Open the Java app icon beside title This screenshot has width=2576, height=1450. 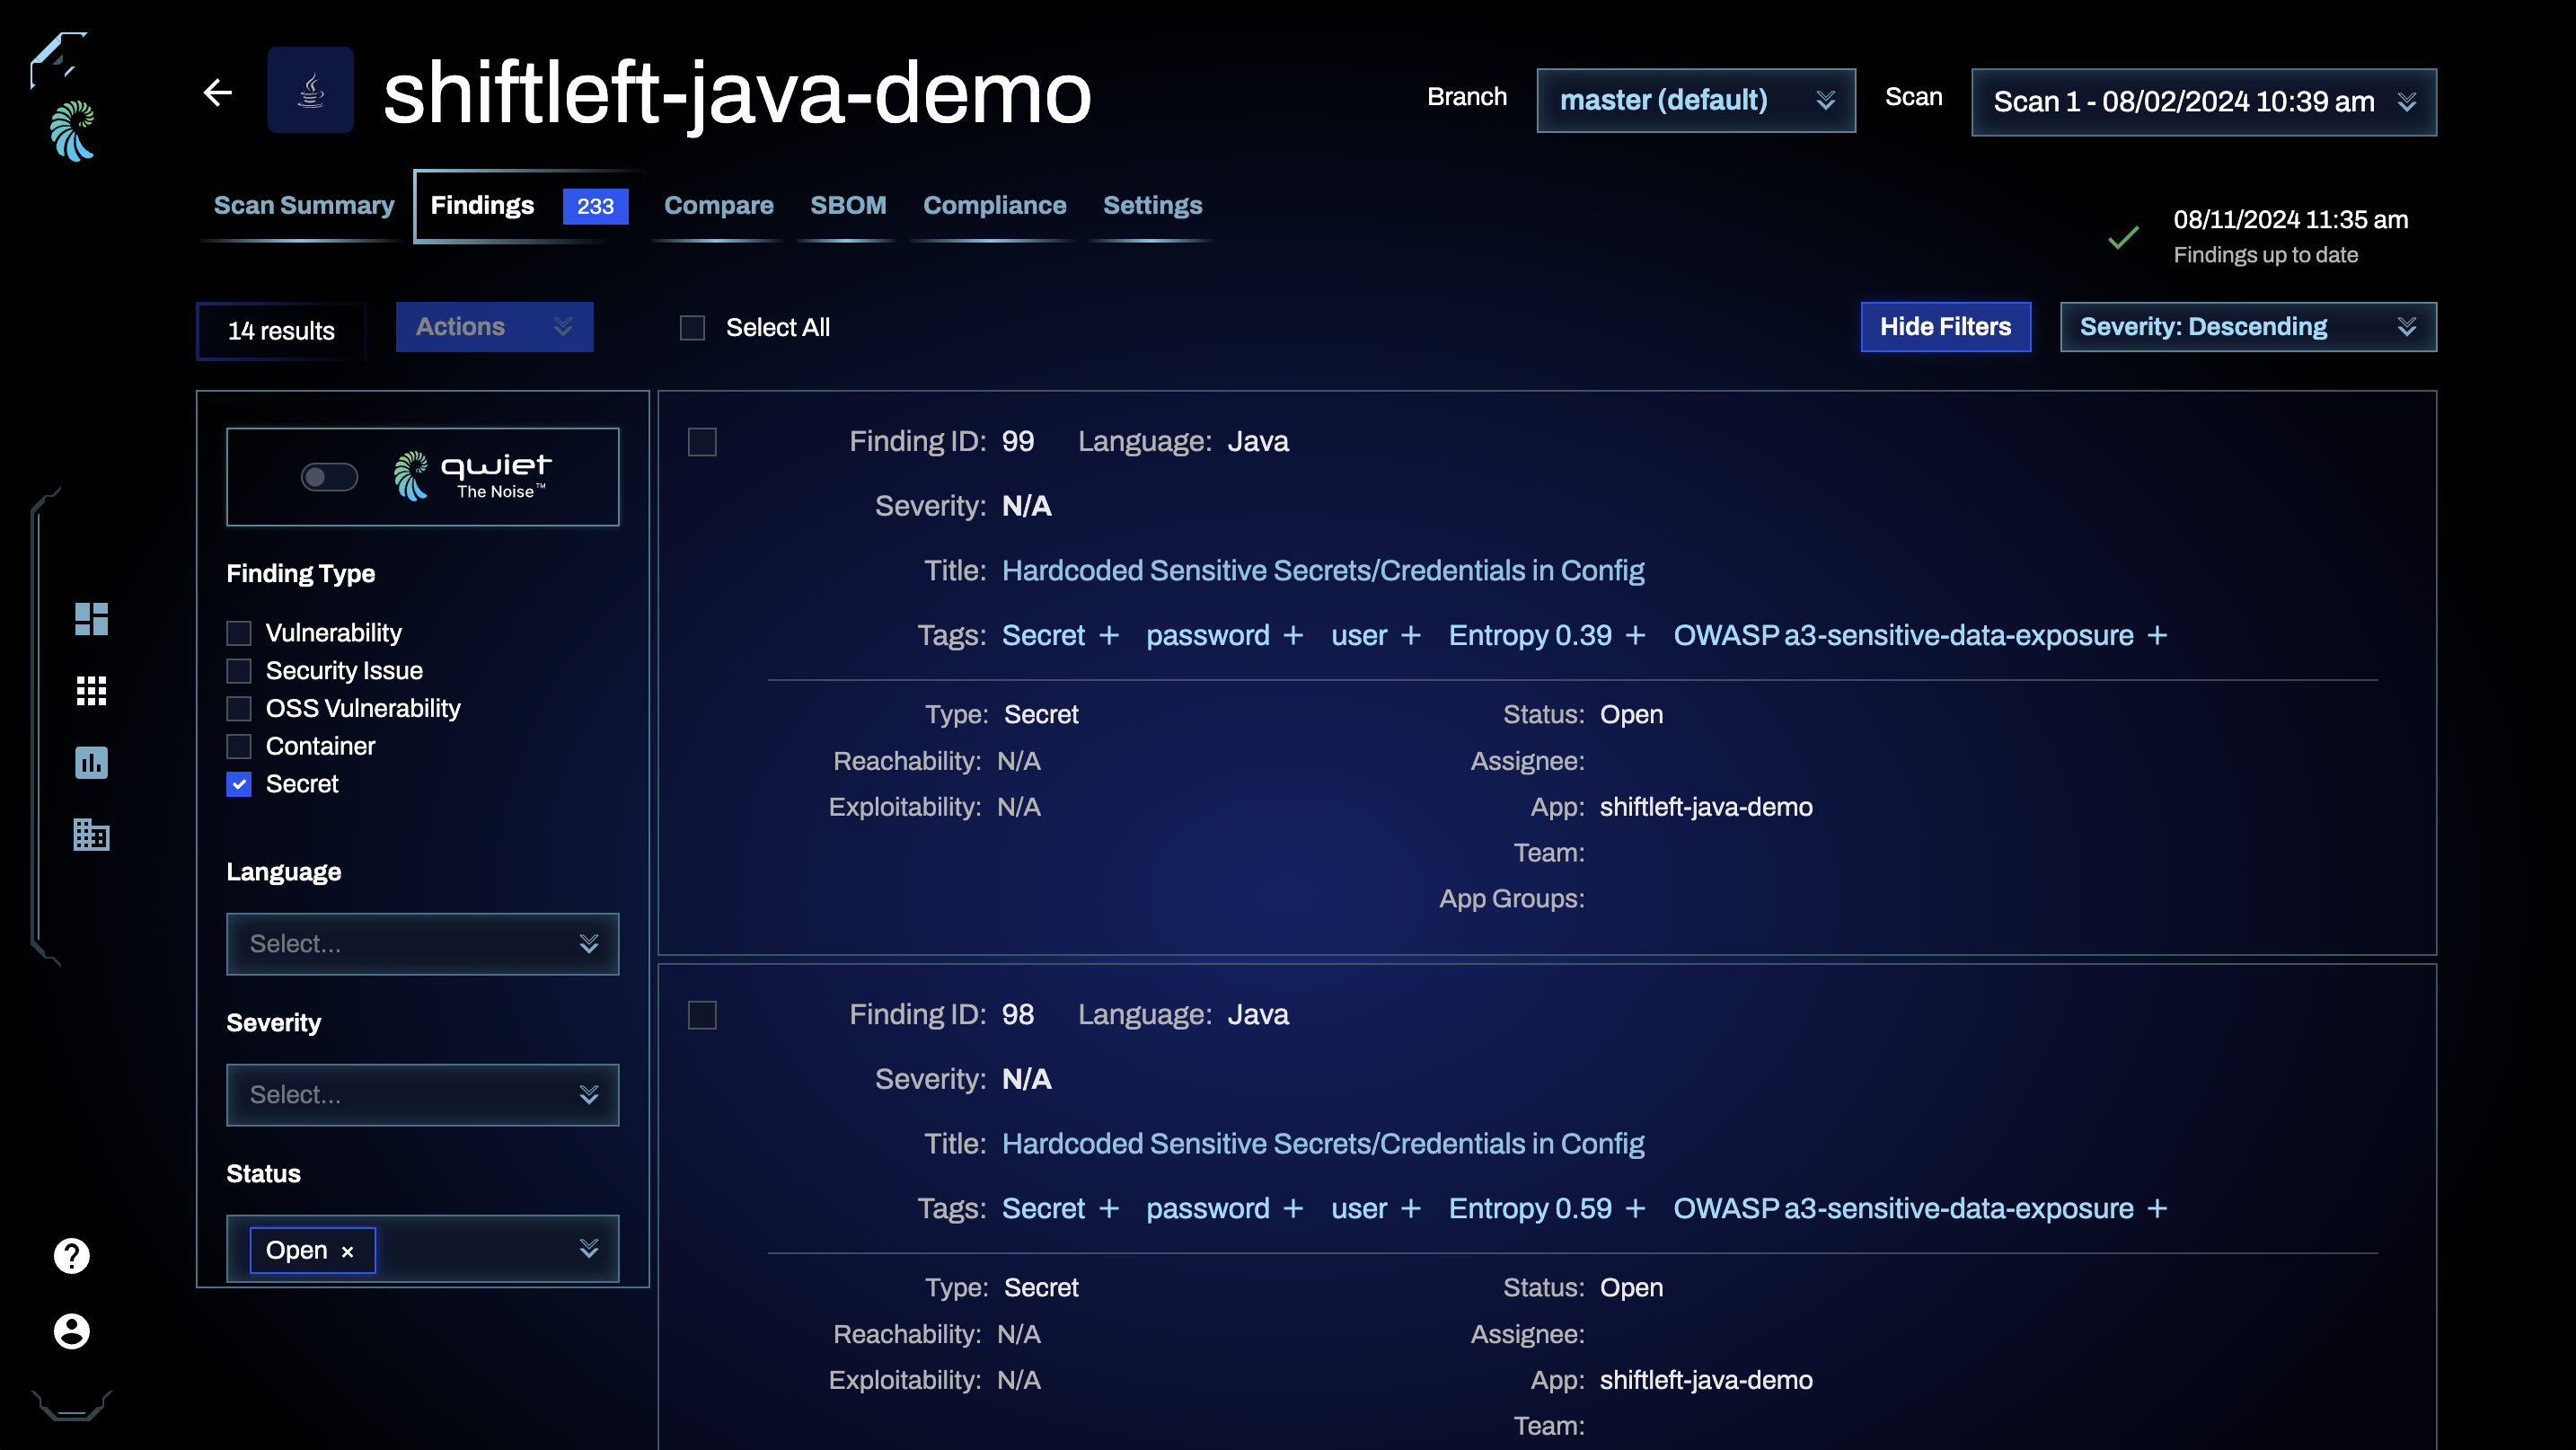pos(310,90)
